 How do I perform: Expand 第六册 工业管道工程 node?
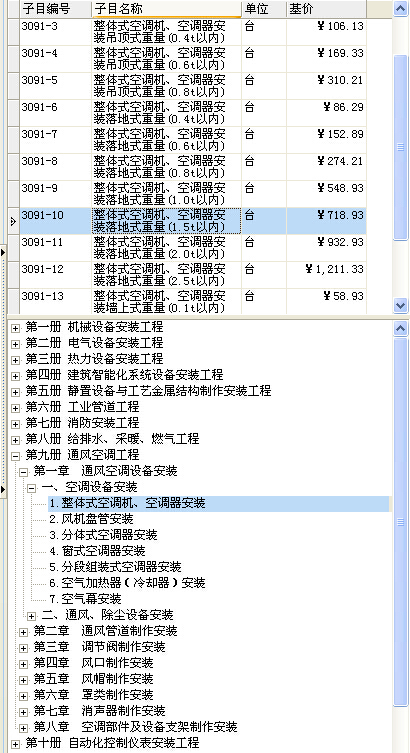coord(16,408)
